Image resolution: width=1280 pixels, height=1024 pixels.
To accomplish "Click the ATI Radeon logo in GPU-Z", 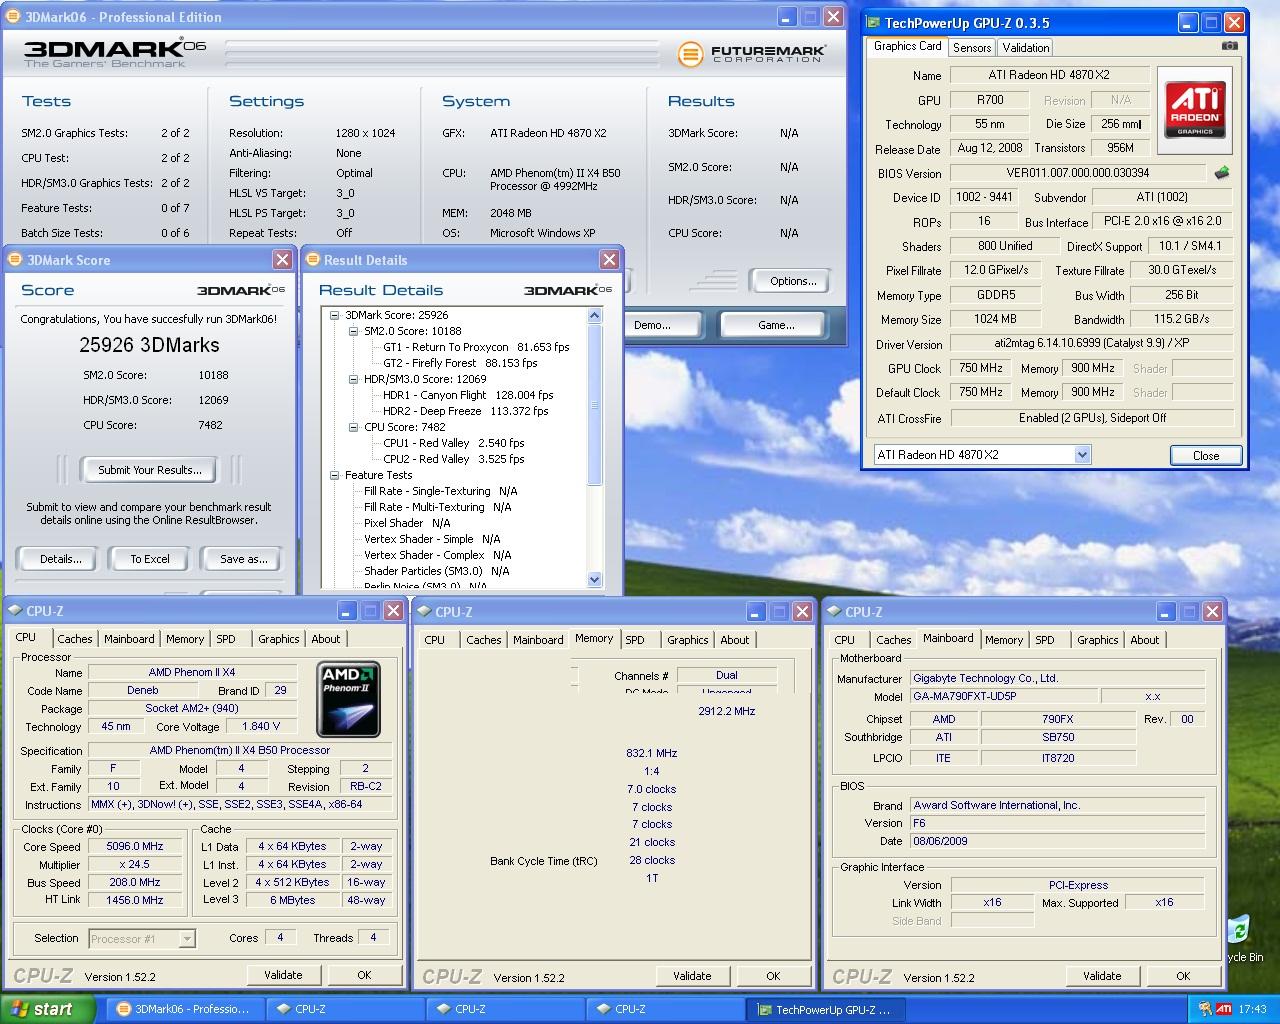I will pos(1195,110).
